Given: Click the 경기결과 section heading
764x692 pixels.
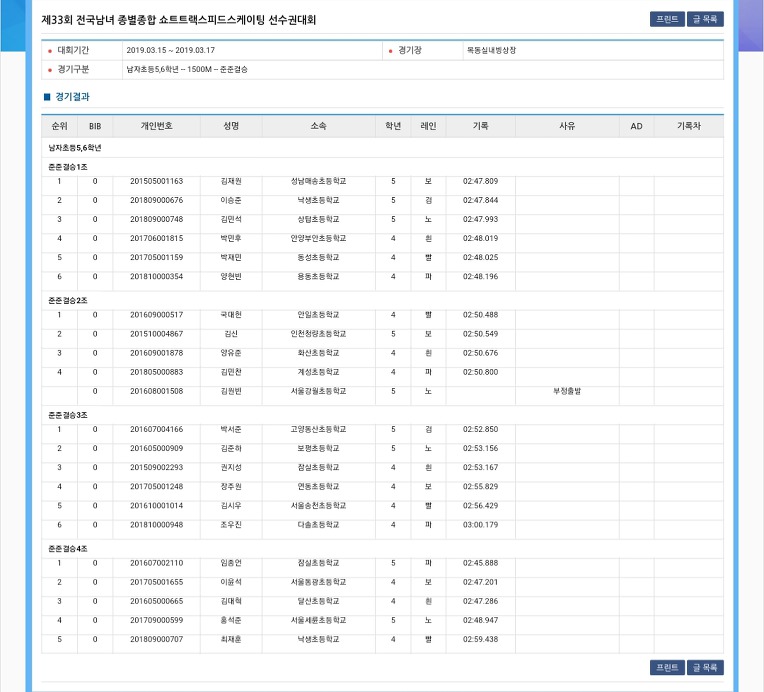Looking at the screenshot, I should 72,97.
